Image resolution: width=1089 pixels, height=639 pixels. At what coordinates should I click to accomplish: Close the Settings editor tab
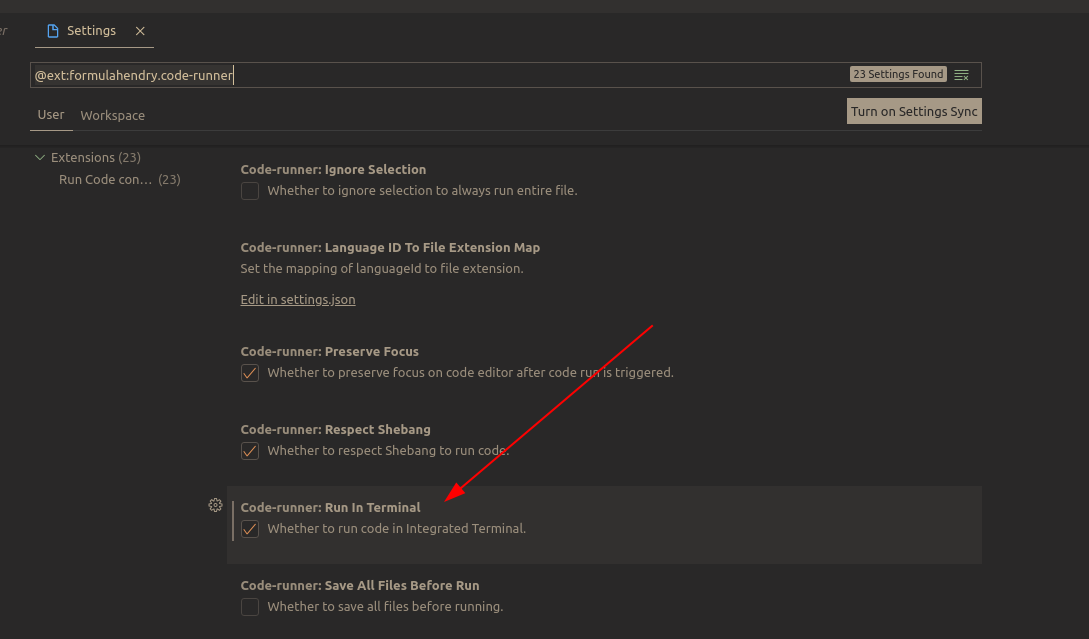tap(140, 31)
